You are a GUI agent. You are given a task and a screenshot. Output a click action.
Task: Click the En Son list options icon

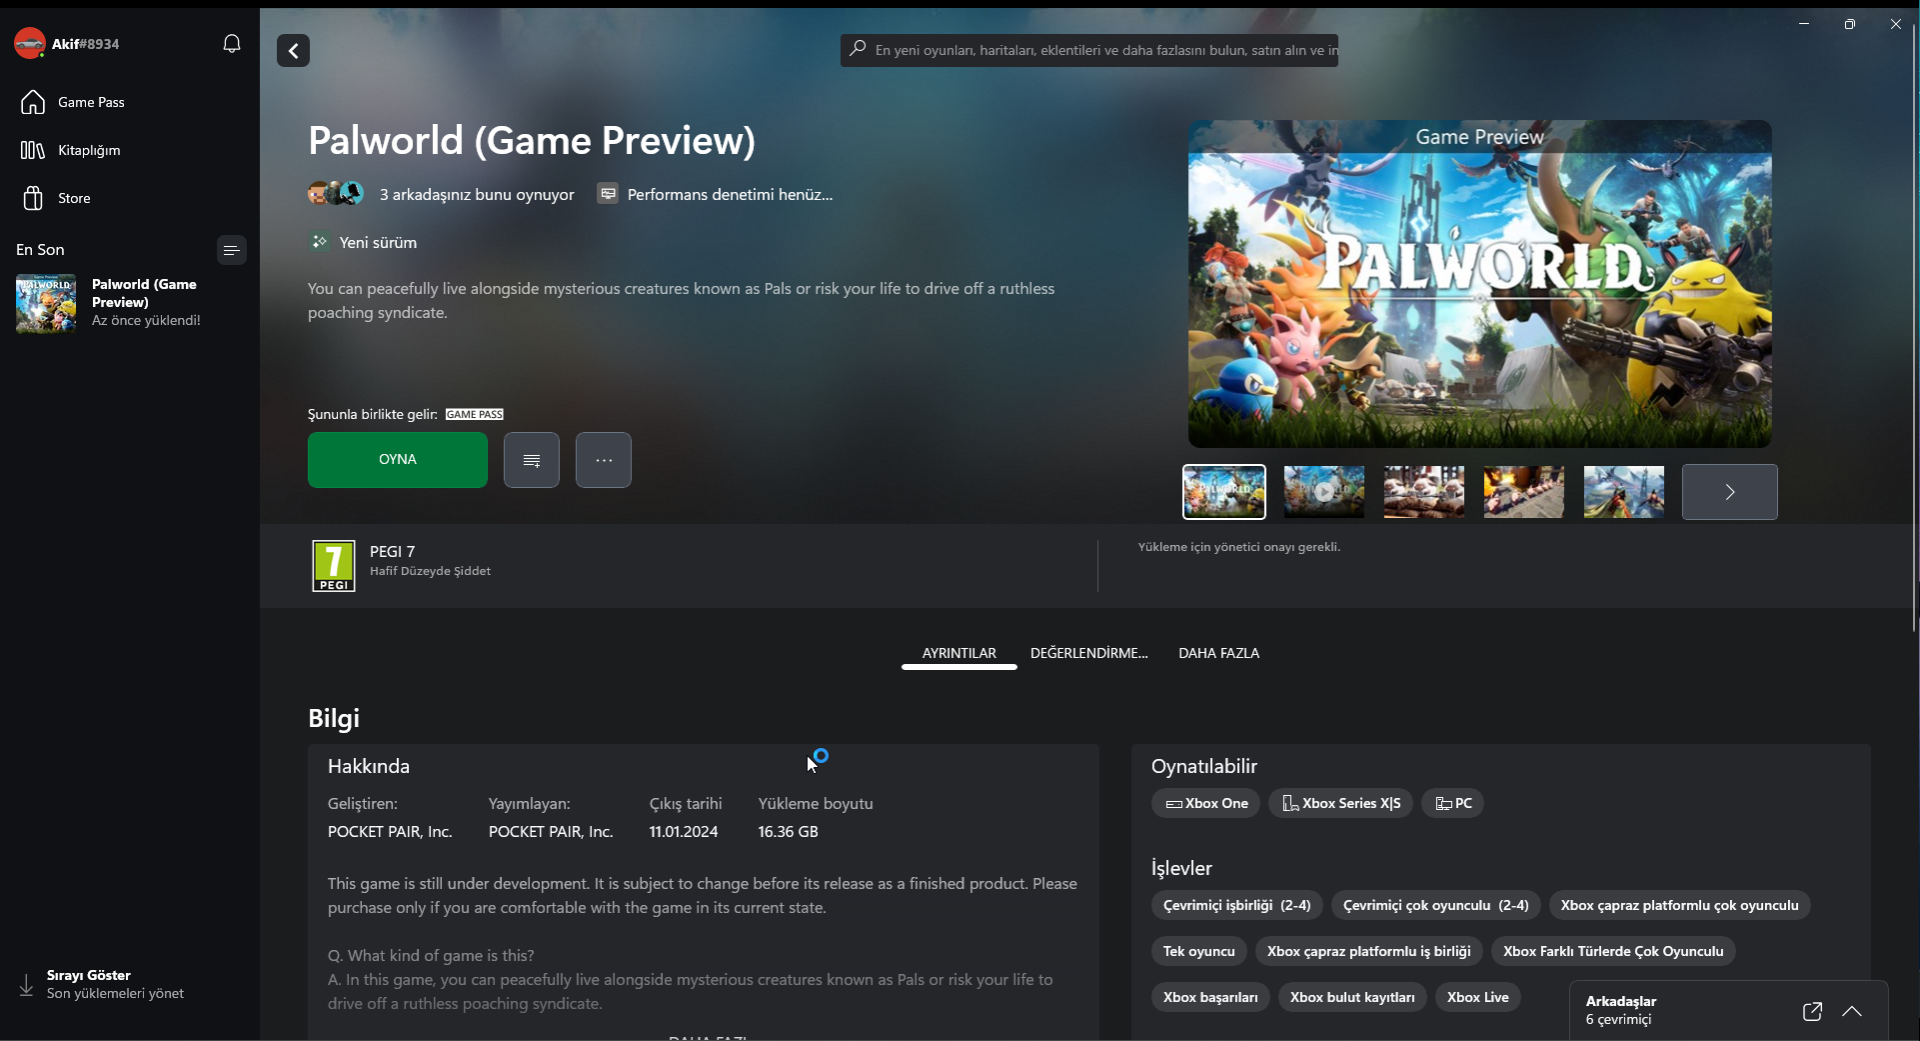coord(231,250)
